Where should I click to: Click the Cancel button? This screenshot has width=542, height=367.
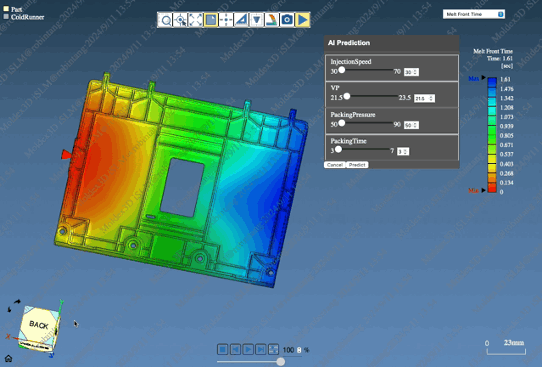click(x=335, y=165)
